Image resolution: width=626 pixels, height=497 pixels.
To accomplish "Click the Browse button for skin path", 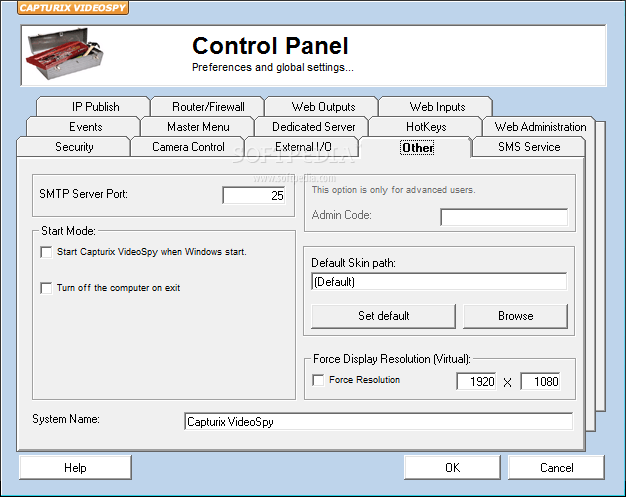I will [515, 316].
